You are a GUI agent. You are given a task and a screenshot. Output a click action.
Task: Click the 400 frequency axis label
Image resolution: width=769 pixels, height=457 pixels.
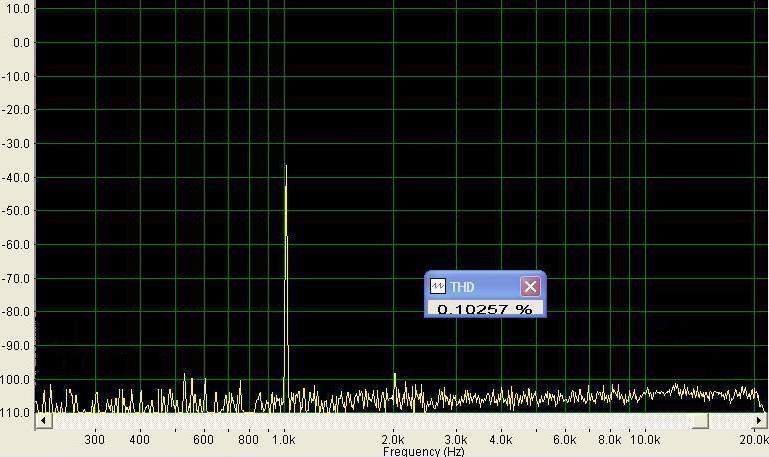(140, 440)
